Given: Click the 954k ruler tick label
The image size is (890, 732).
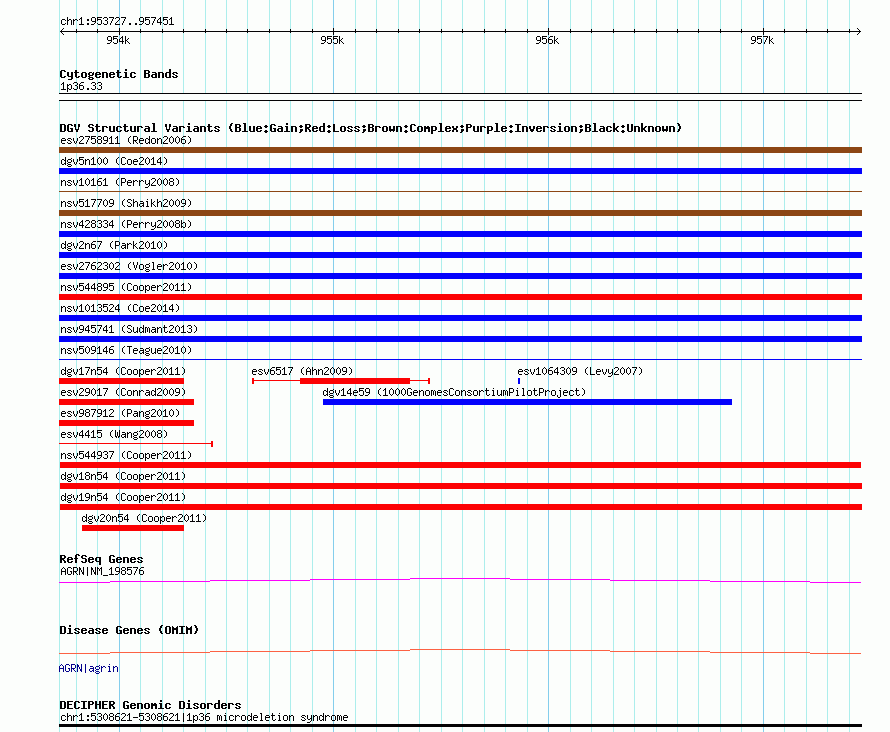Looking at the screenshot, I should [x=118, y=40].
